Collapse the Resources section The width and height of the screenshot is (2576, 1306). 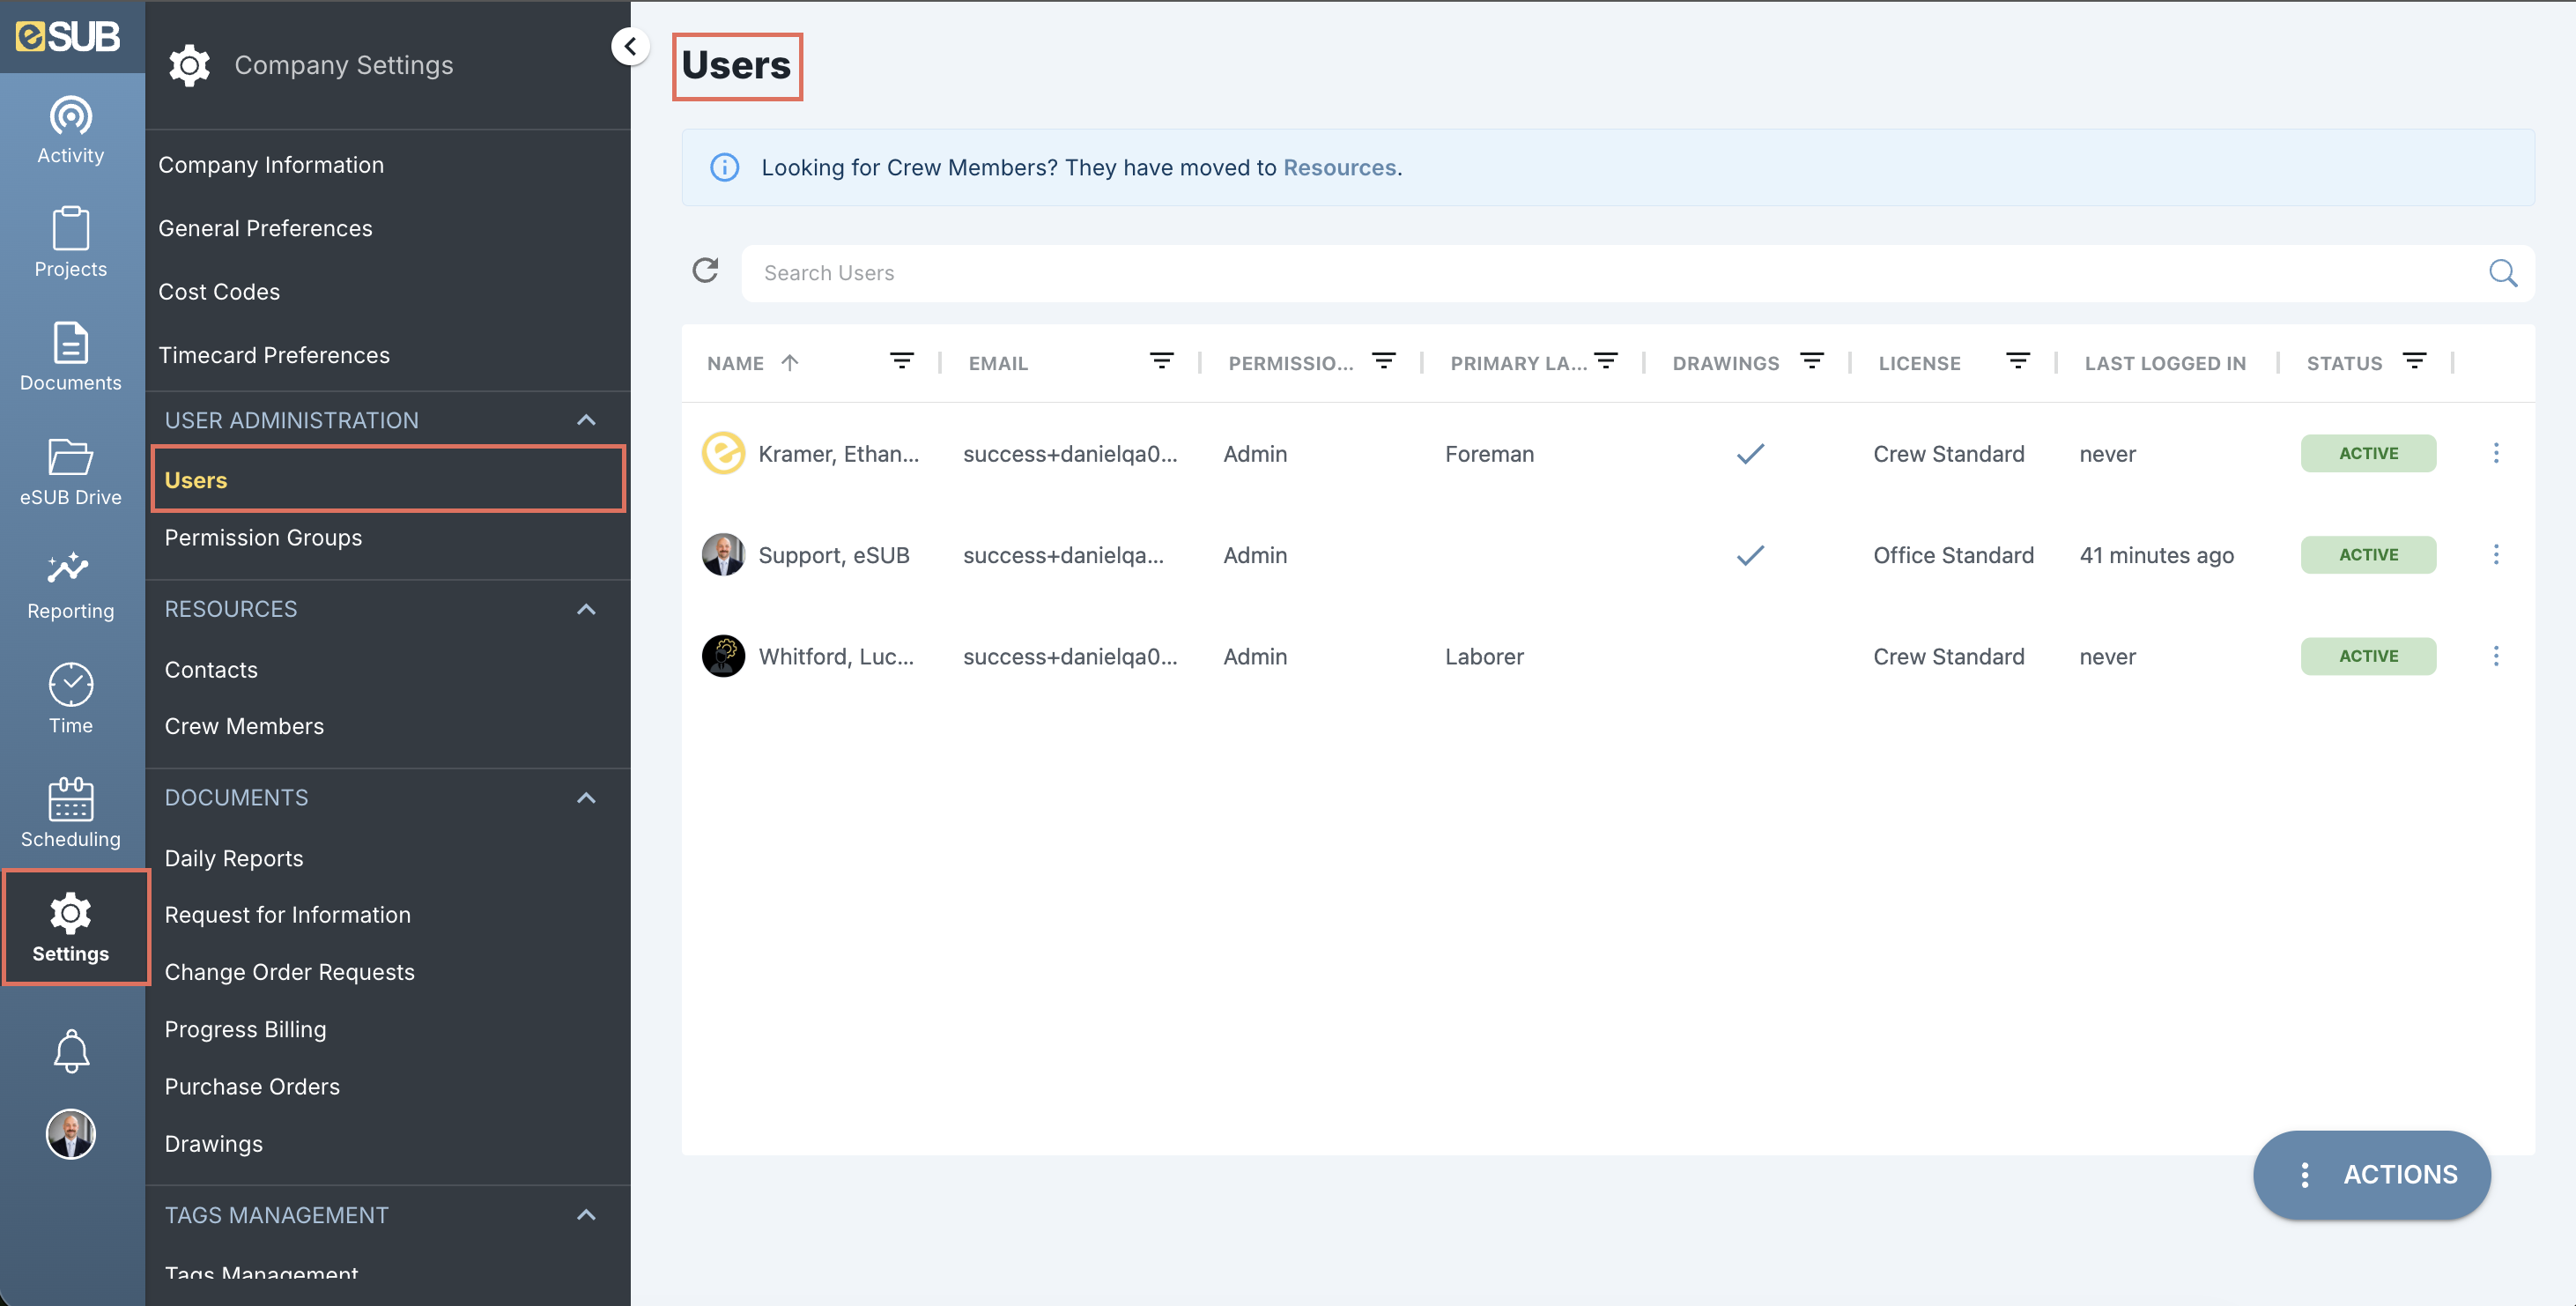pos(587,609)
